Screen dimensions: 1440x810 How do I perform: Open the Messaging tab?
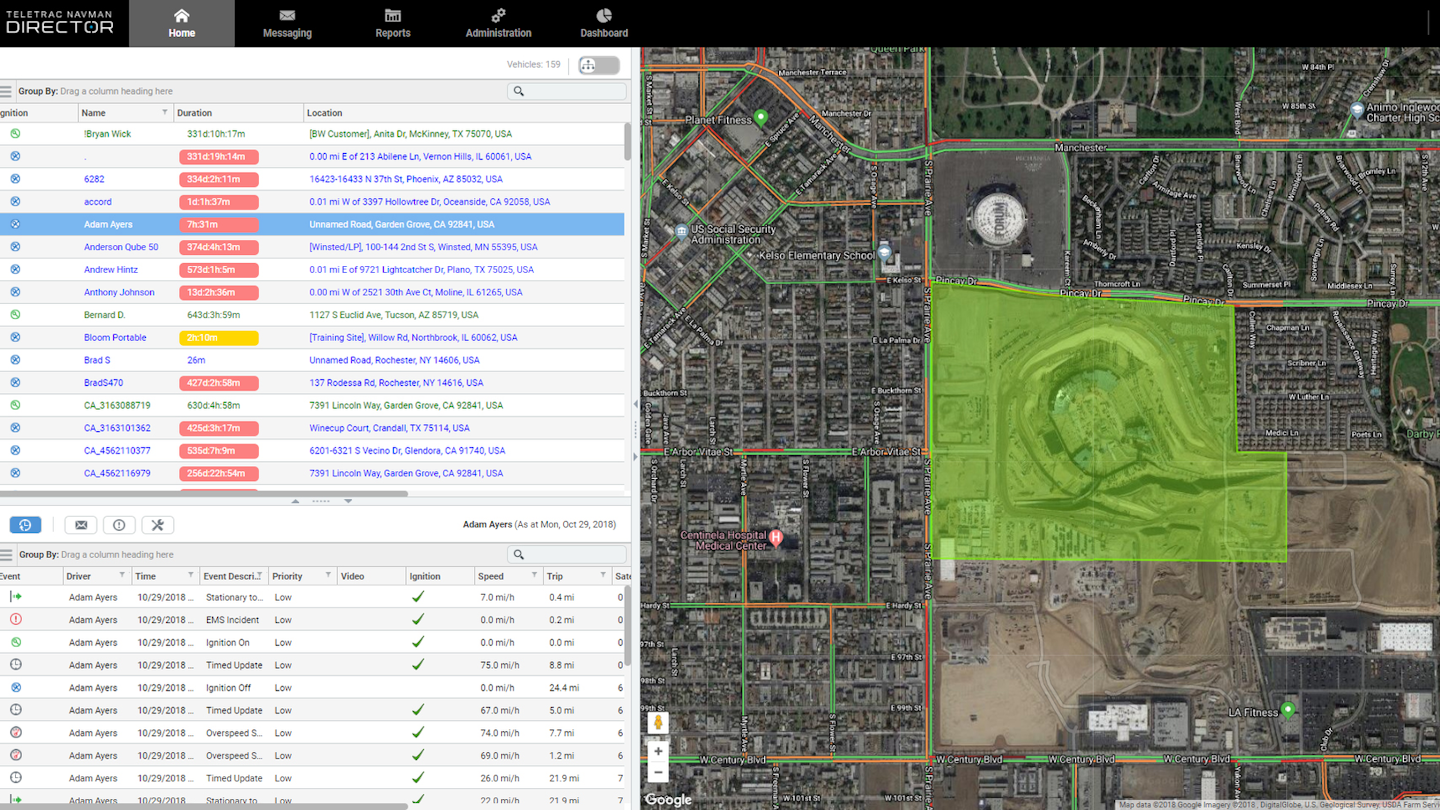(287, 23)
